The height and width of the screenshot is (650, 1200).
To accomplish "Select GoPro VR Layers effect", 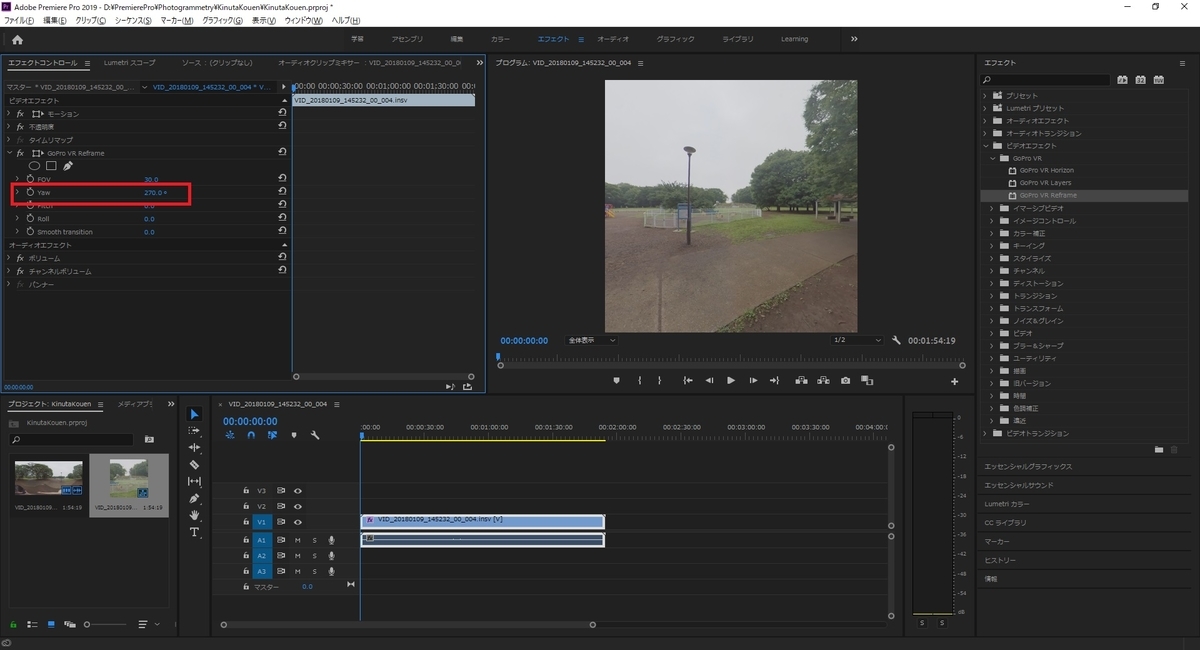I will pos(1045,183).
